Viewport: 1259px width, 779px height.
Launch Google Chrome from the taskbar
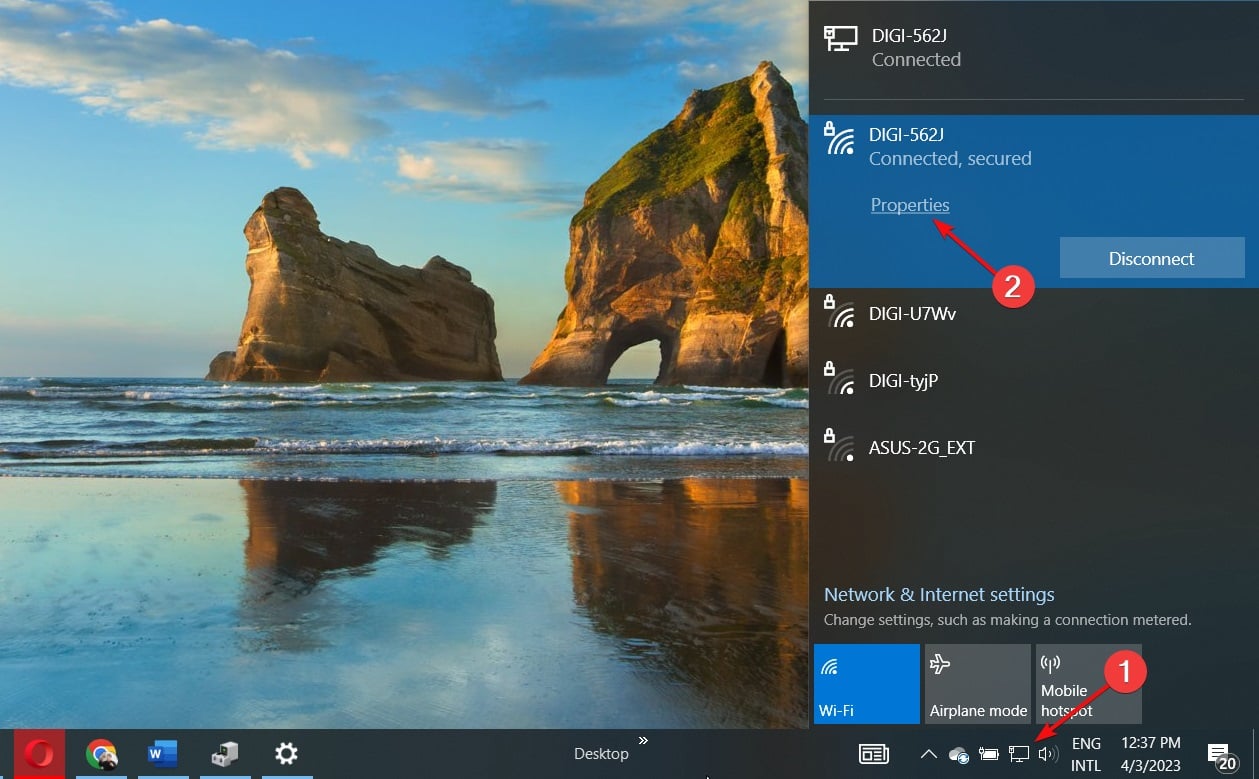coord(101,754)
